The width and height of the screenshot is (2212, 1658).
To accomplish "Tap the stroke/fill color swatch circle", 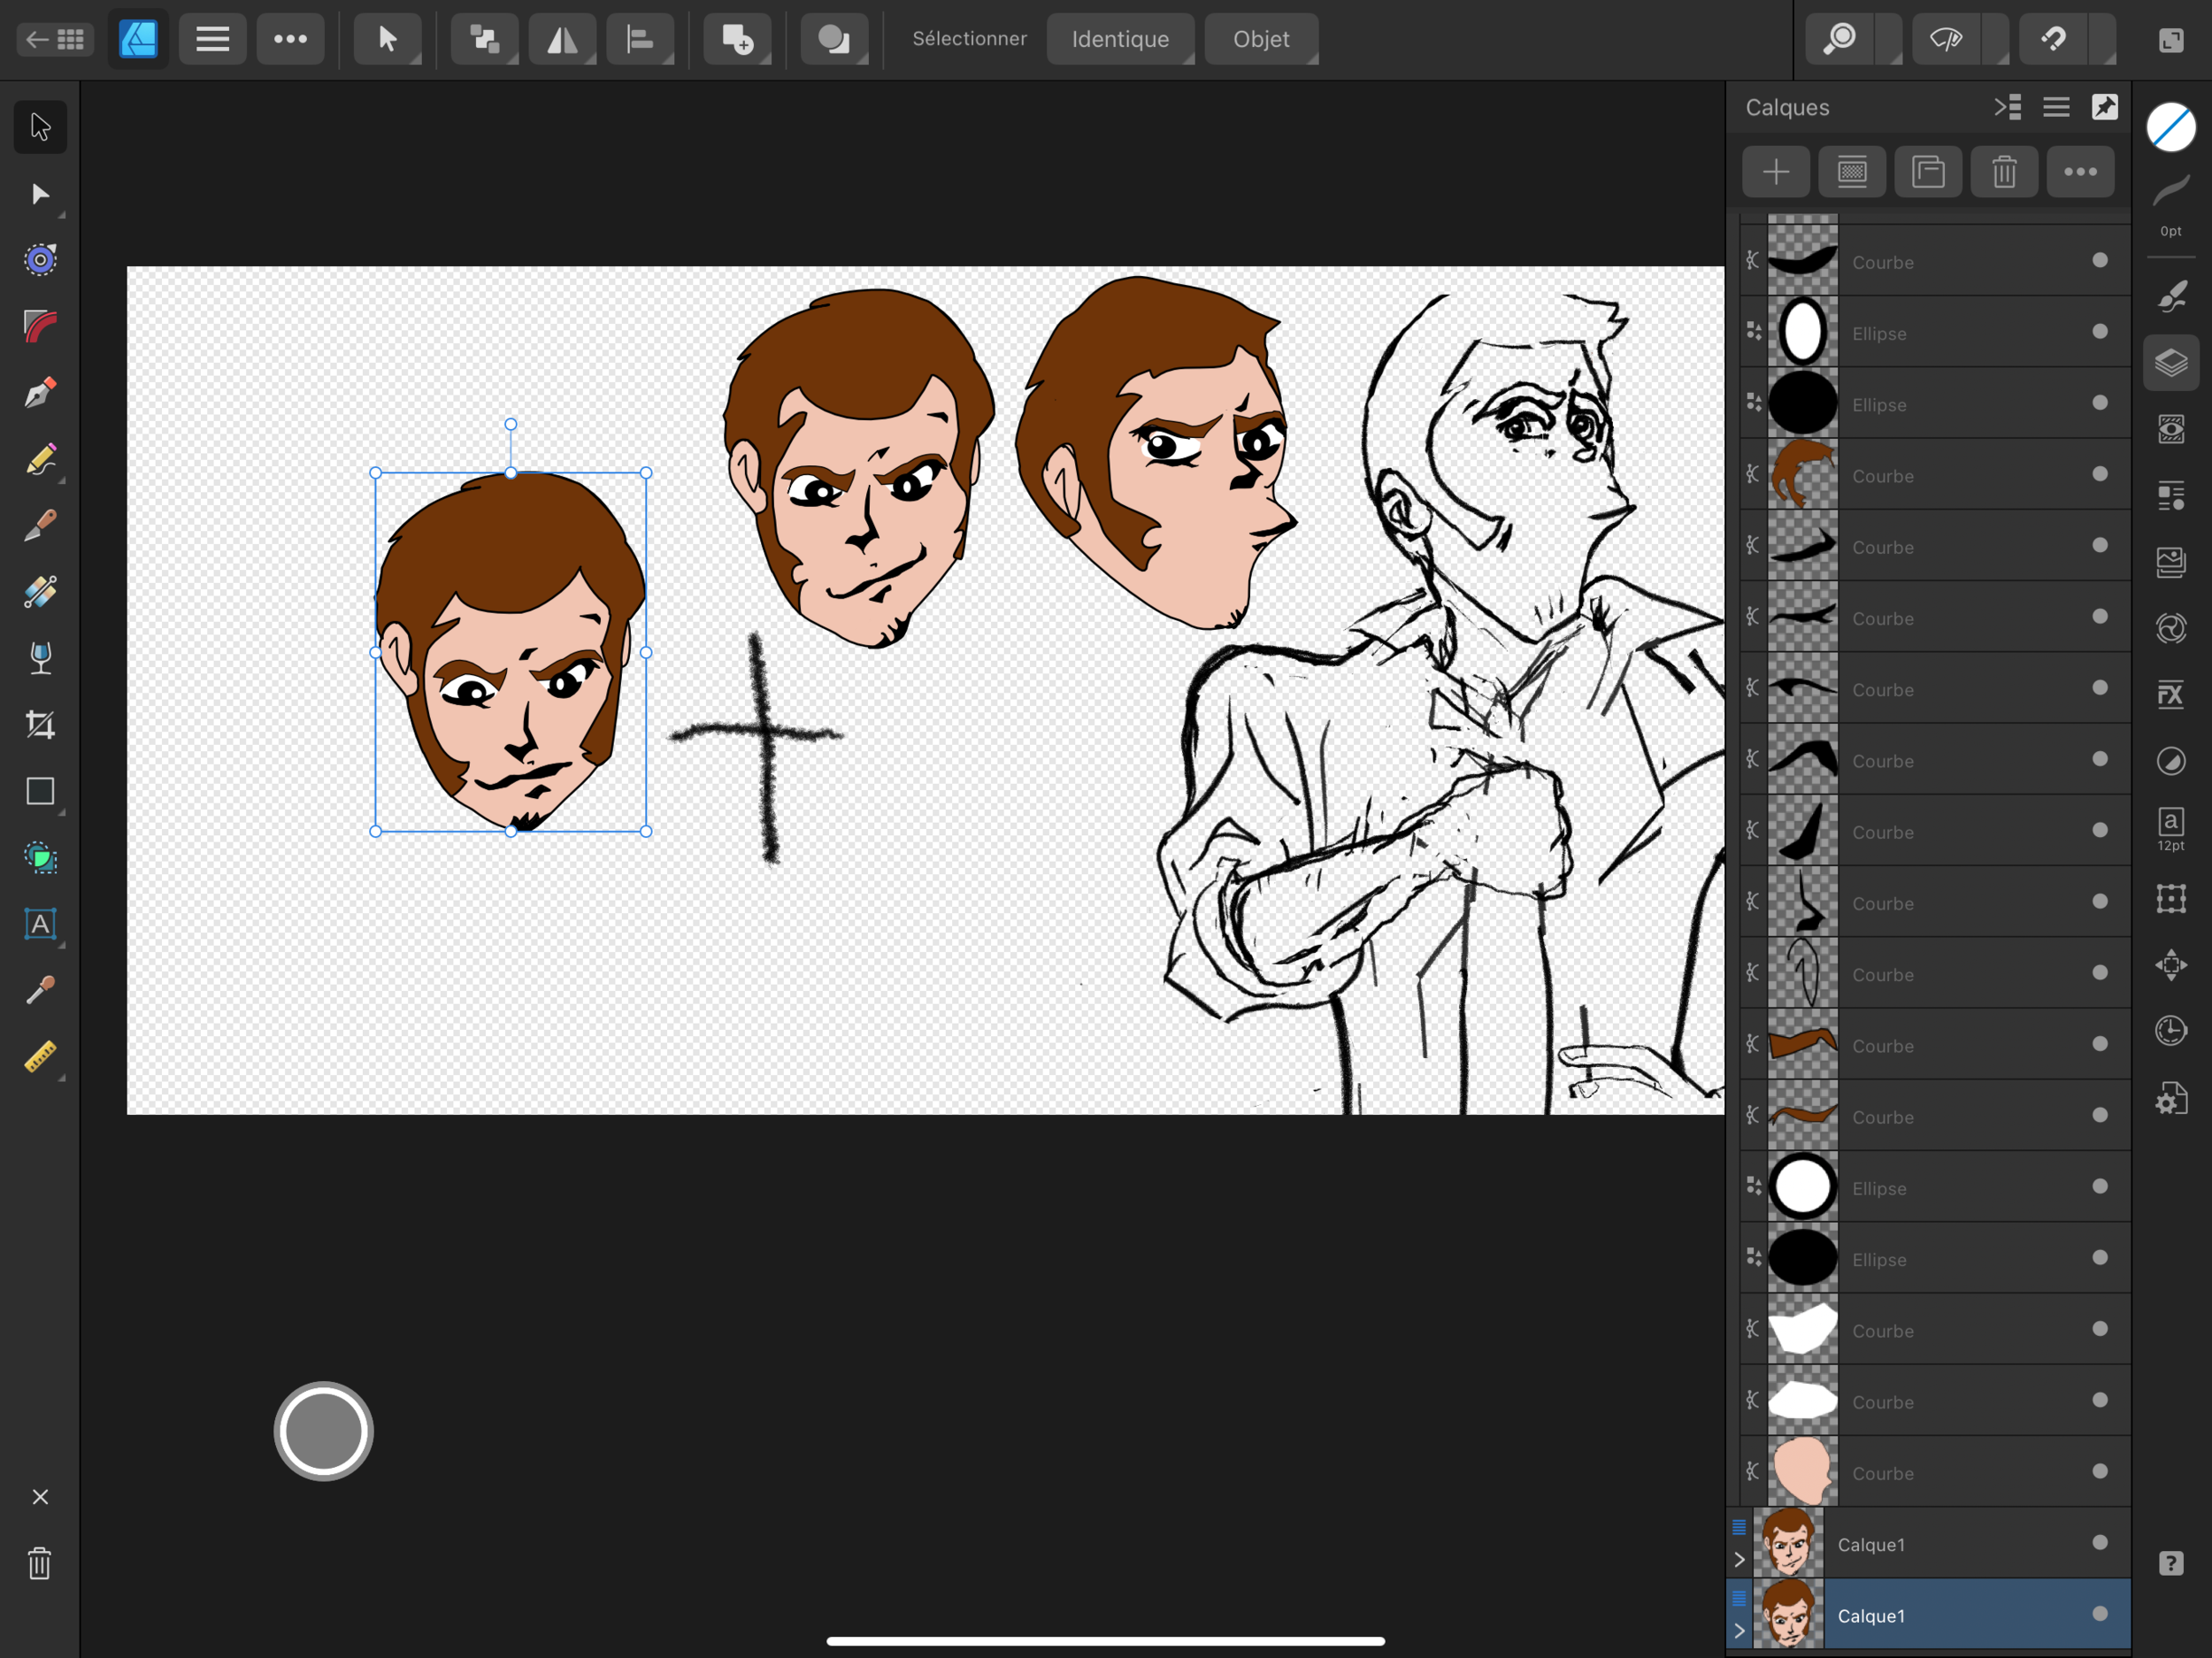I will click(x=2170, y=128).
